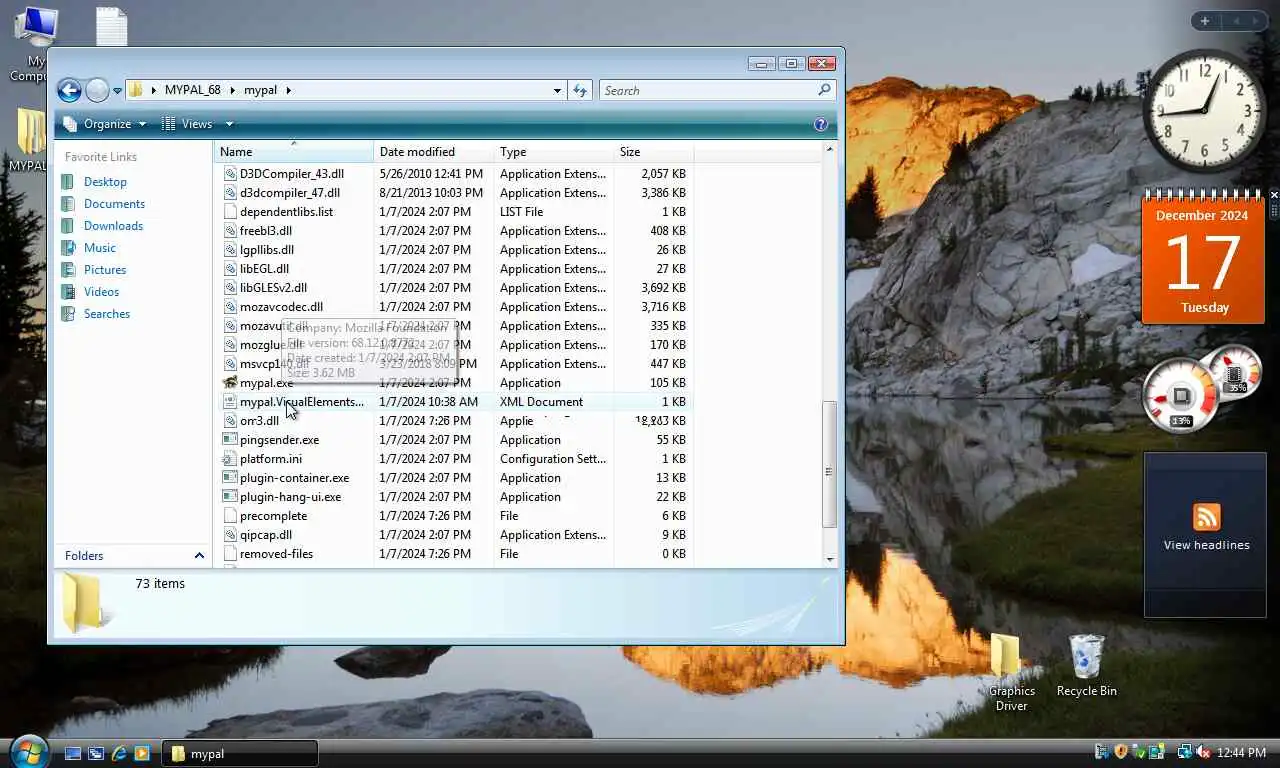Image resolution: width=1280 pixels, height=768 pixels.
Task: Open the Recycle Bin desktop icon
Action: (x=1086, y=666)
